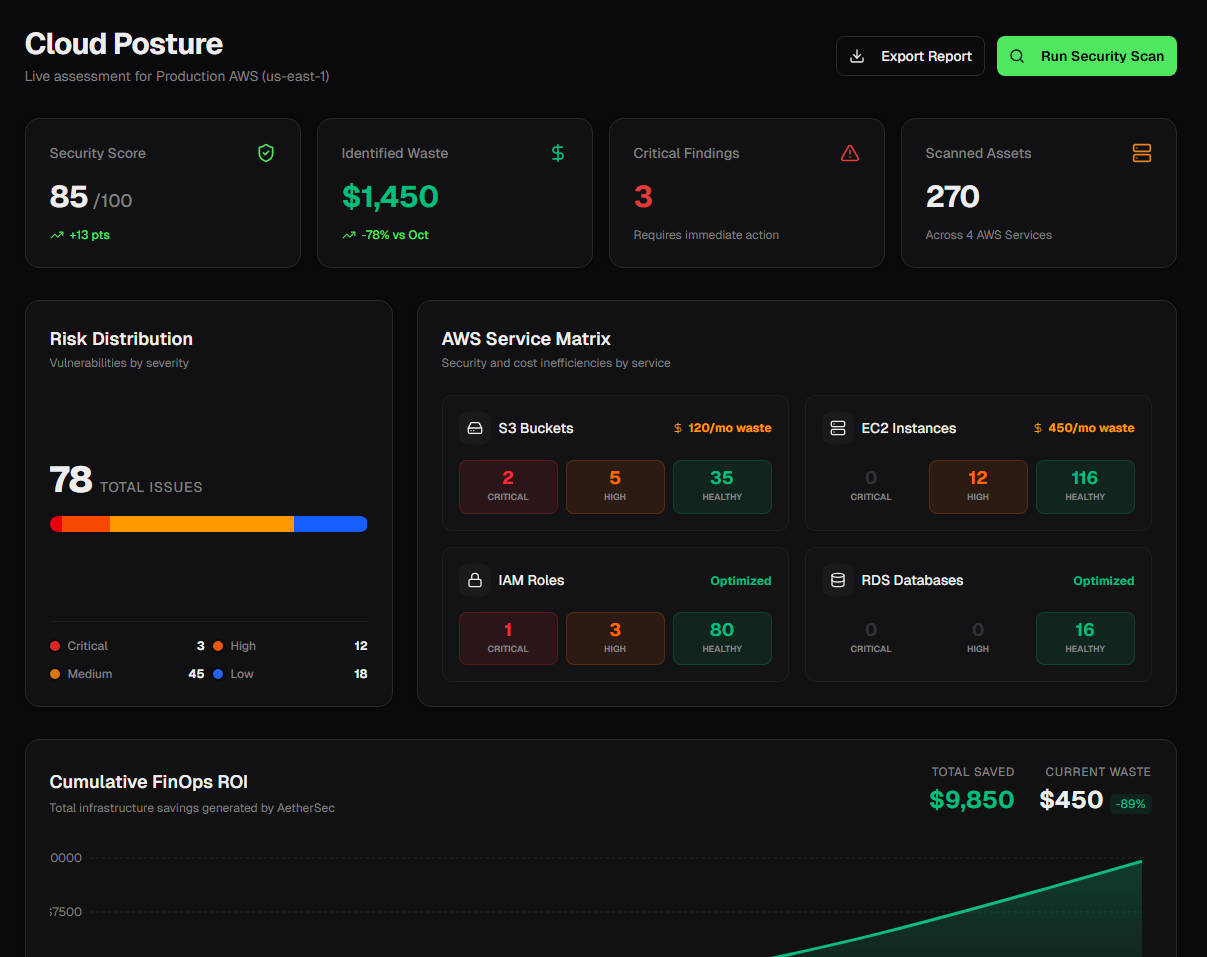Click the Critical legend entry in Risk Distribution
Screen dimensions: 1207x957
[x=79, y=646]
